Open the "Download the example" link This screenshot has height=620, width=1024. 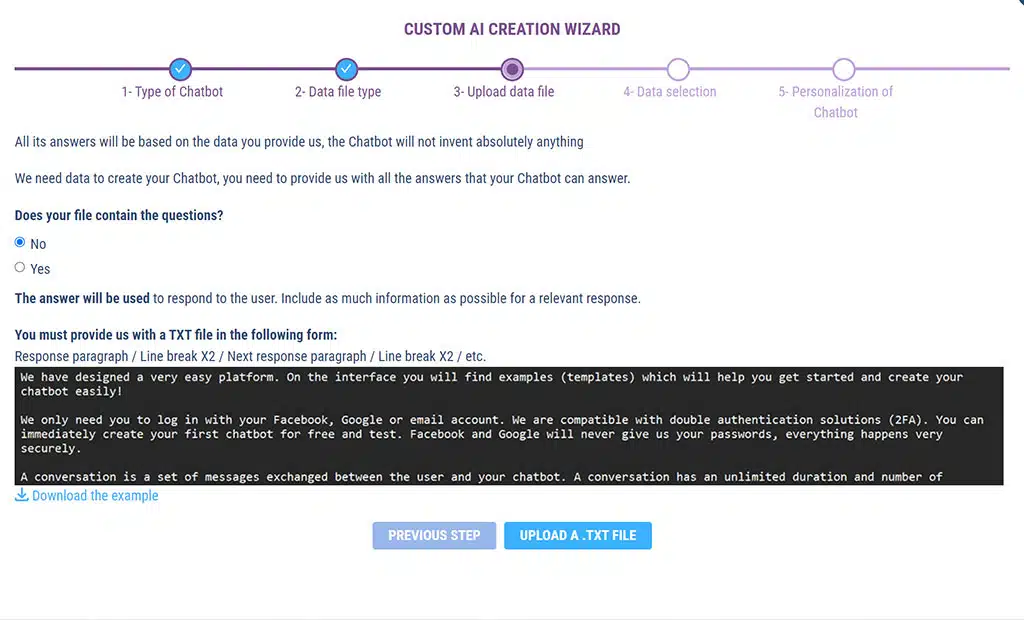[95, 496]
